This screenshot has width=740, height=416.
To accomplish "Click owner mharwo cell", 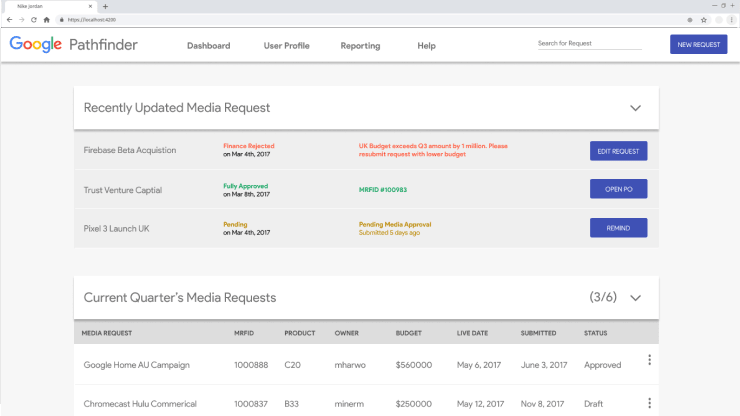I will [x=350, y=365].
